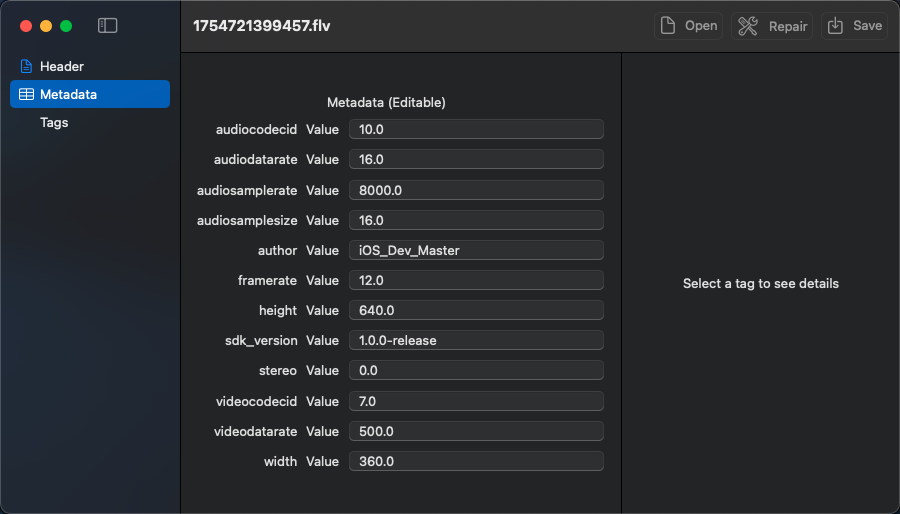Click the Save download icon
Screen dimensions: 900x514
pyautogui.click(x=835, y=26)
